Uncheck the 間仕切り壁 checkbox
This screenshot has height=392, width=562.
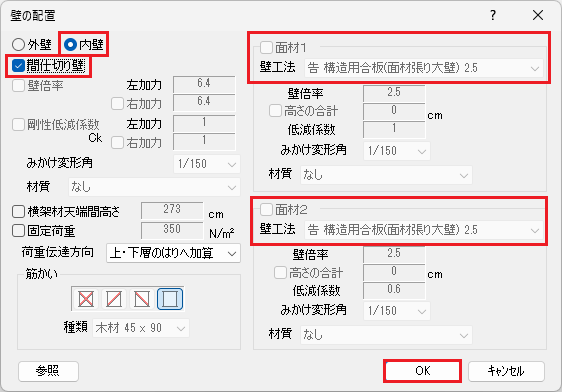click(18, 66)
